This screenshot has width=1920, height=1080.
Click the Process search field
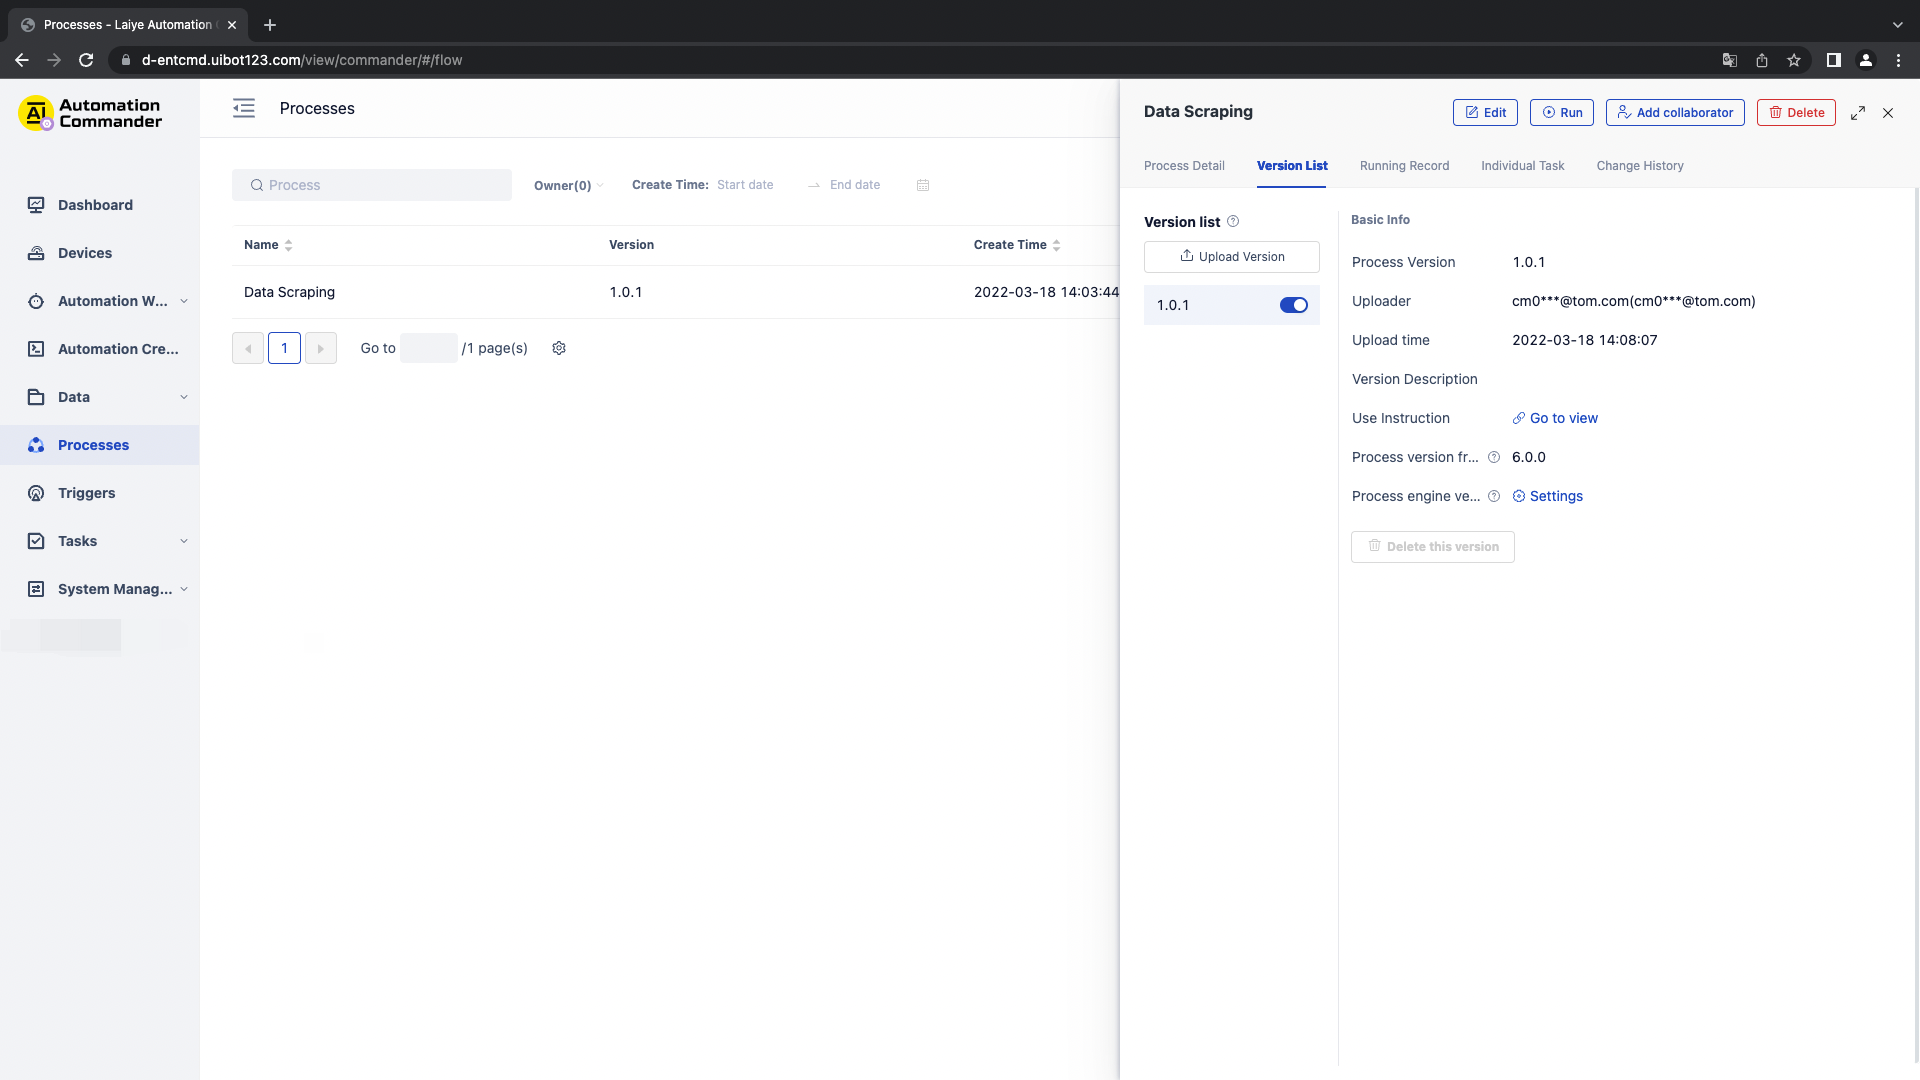(x=372, y=185)
